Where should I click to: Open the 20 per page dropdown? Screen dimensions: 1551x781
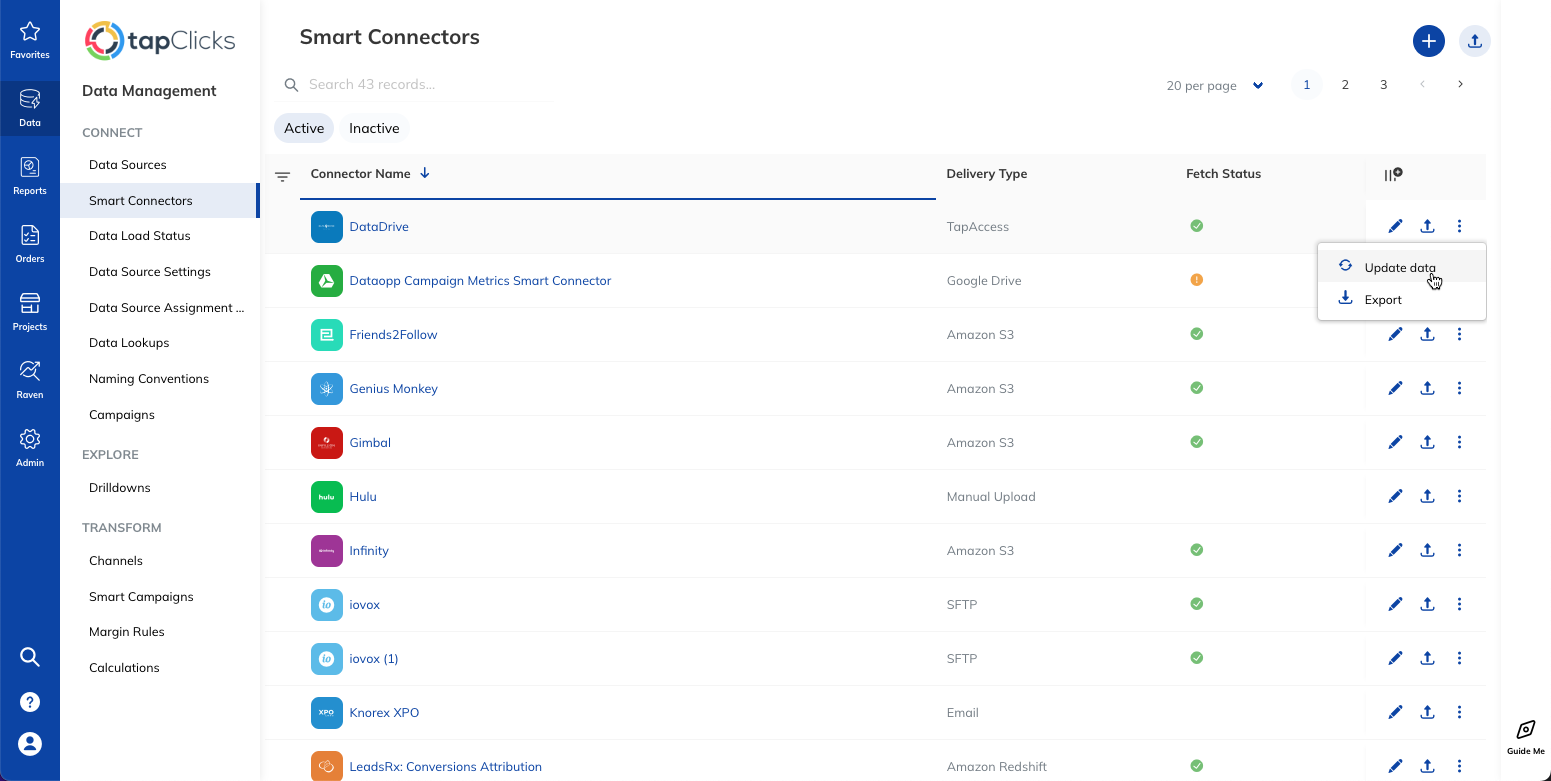tap(1215, 86)
